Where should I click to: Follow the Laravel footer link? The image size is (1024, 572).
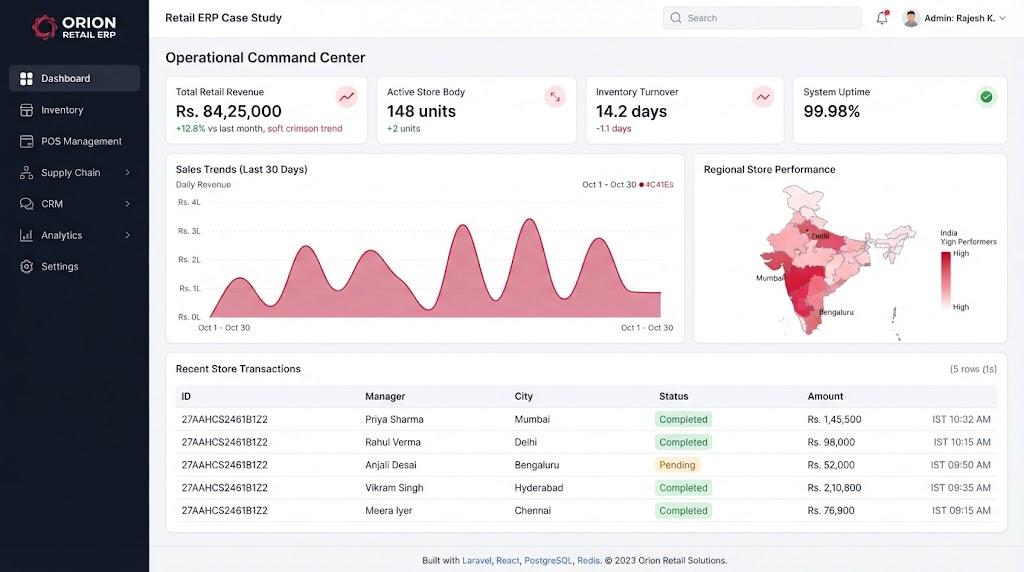coord(476,560)
